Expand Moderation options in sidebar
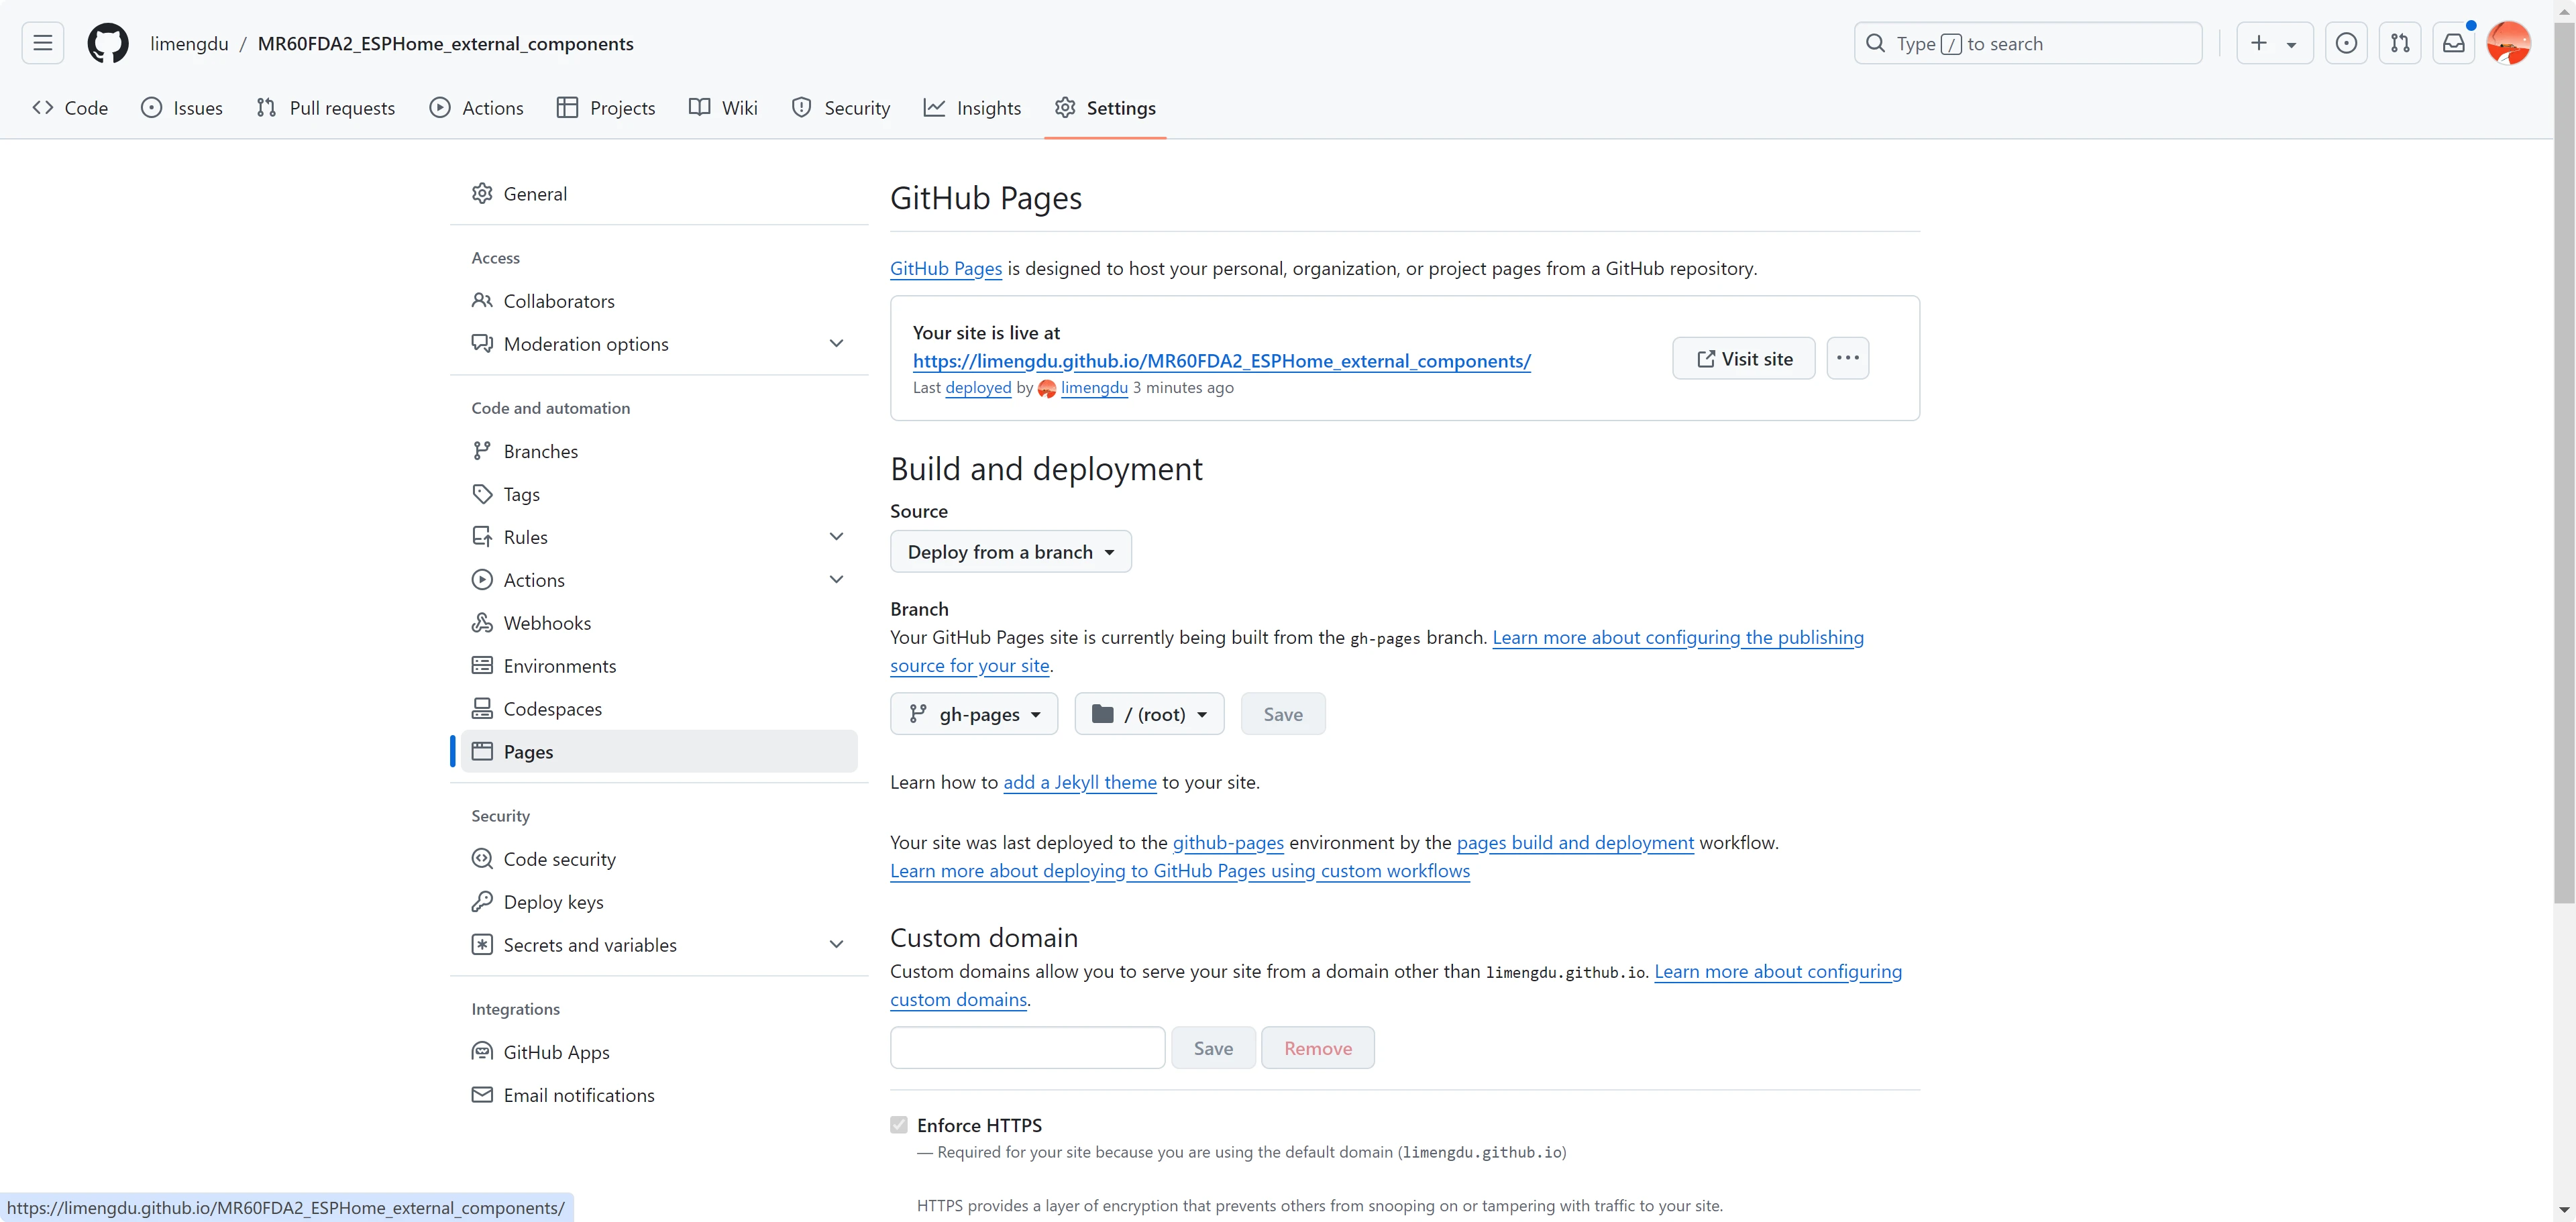Image resolution: width=2576 pixels, height=1222 pixels. (836, 344)
